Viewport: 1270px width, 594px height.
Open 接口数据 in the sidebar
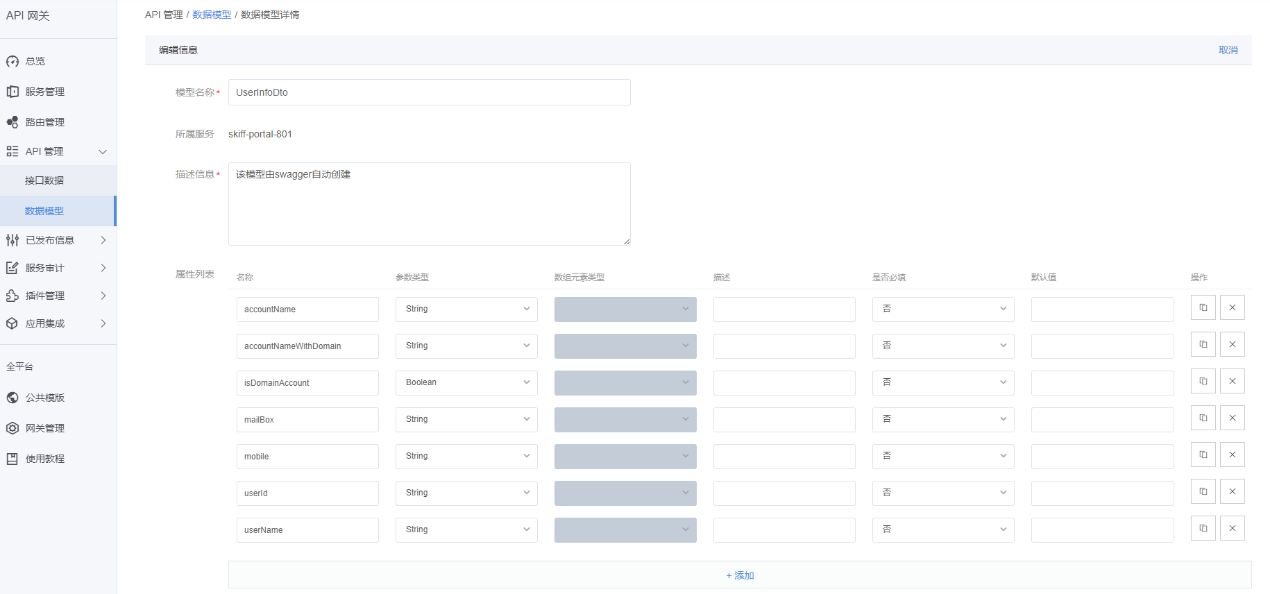pos(44,180)
